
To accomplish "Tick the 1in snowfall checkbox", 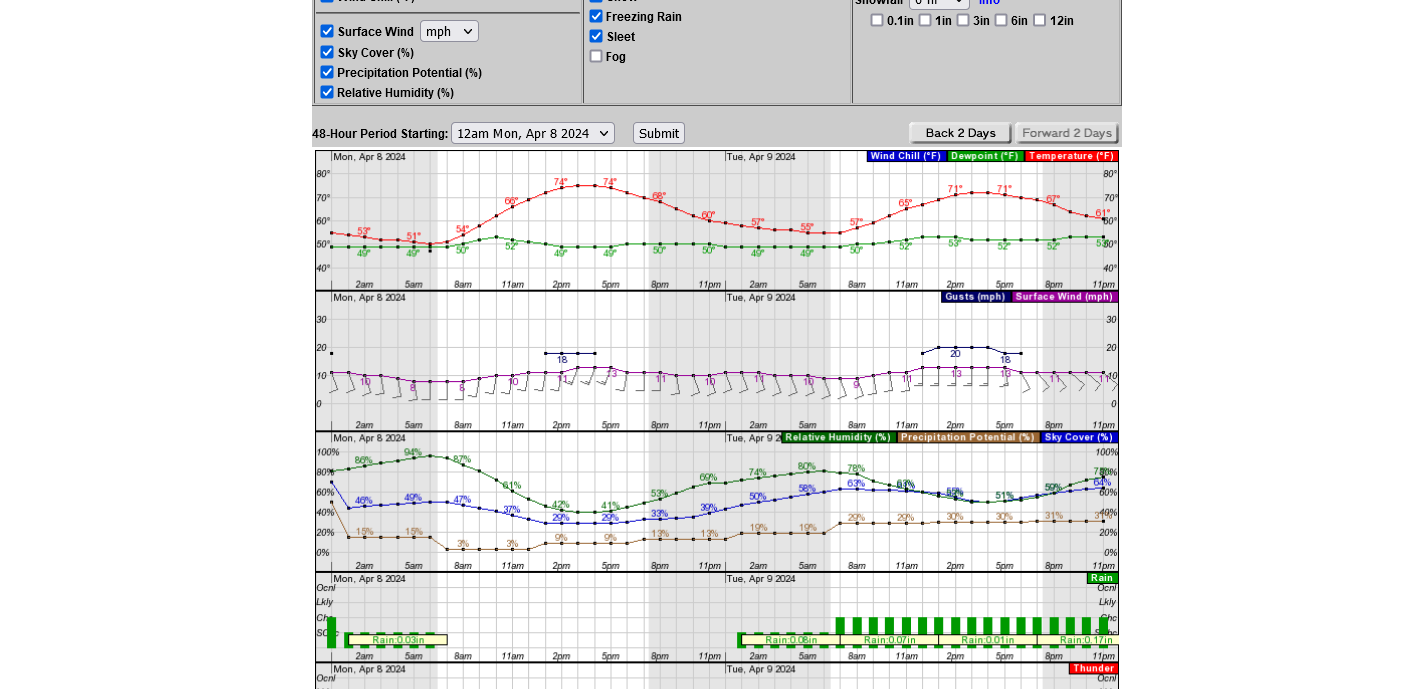I will tap(925, 20).
